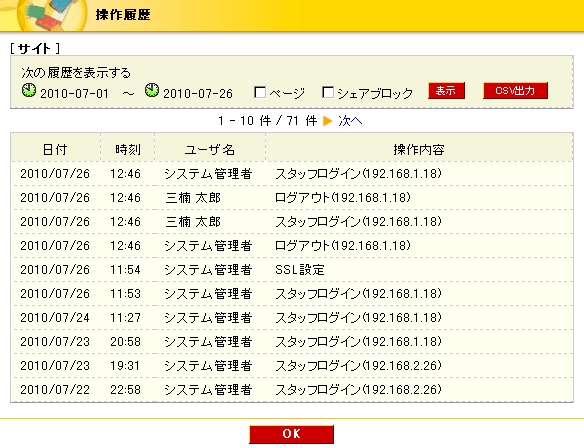Click the [サイト] section heading
Screen dimensions: 584x448
pos(35,48)
